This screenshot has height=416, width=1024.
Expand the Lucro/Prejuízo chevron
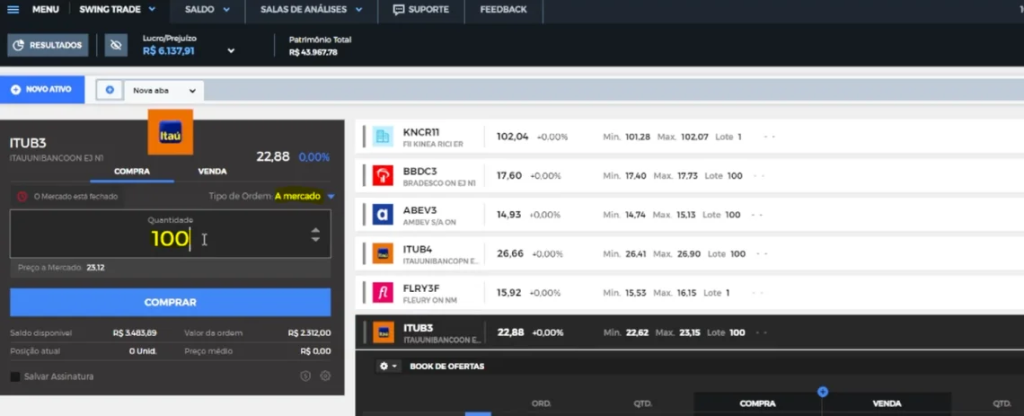[231, 51]
